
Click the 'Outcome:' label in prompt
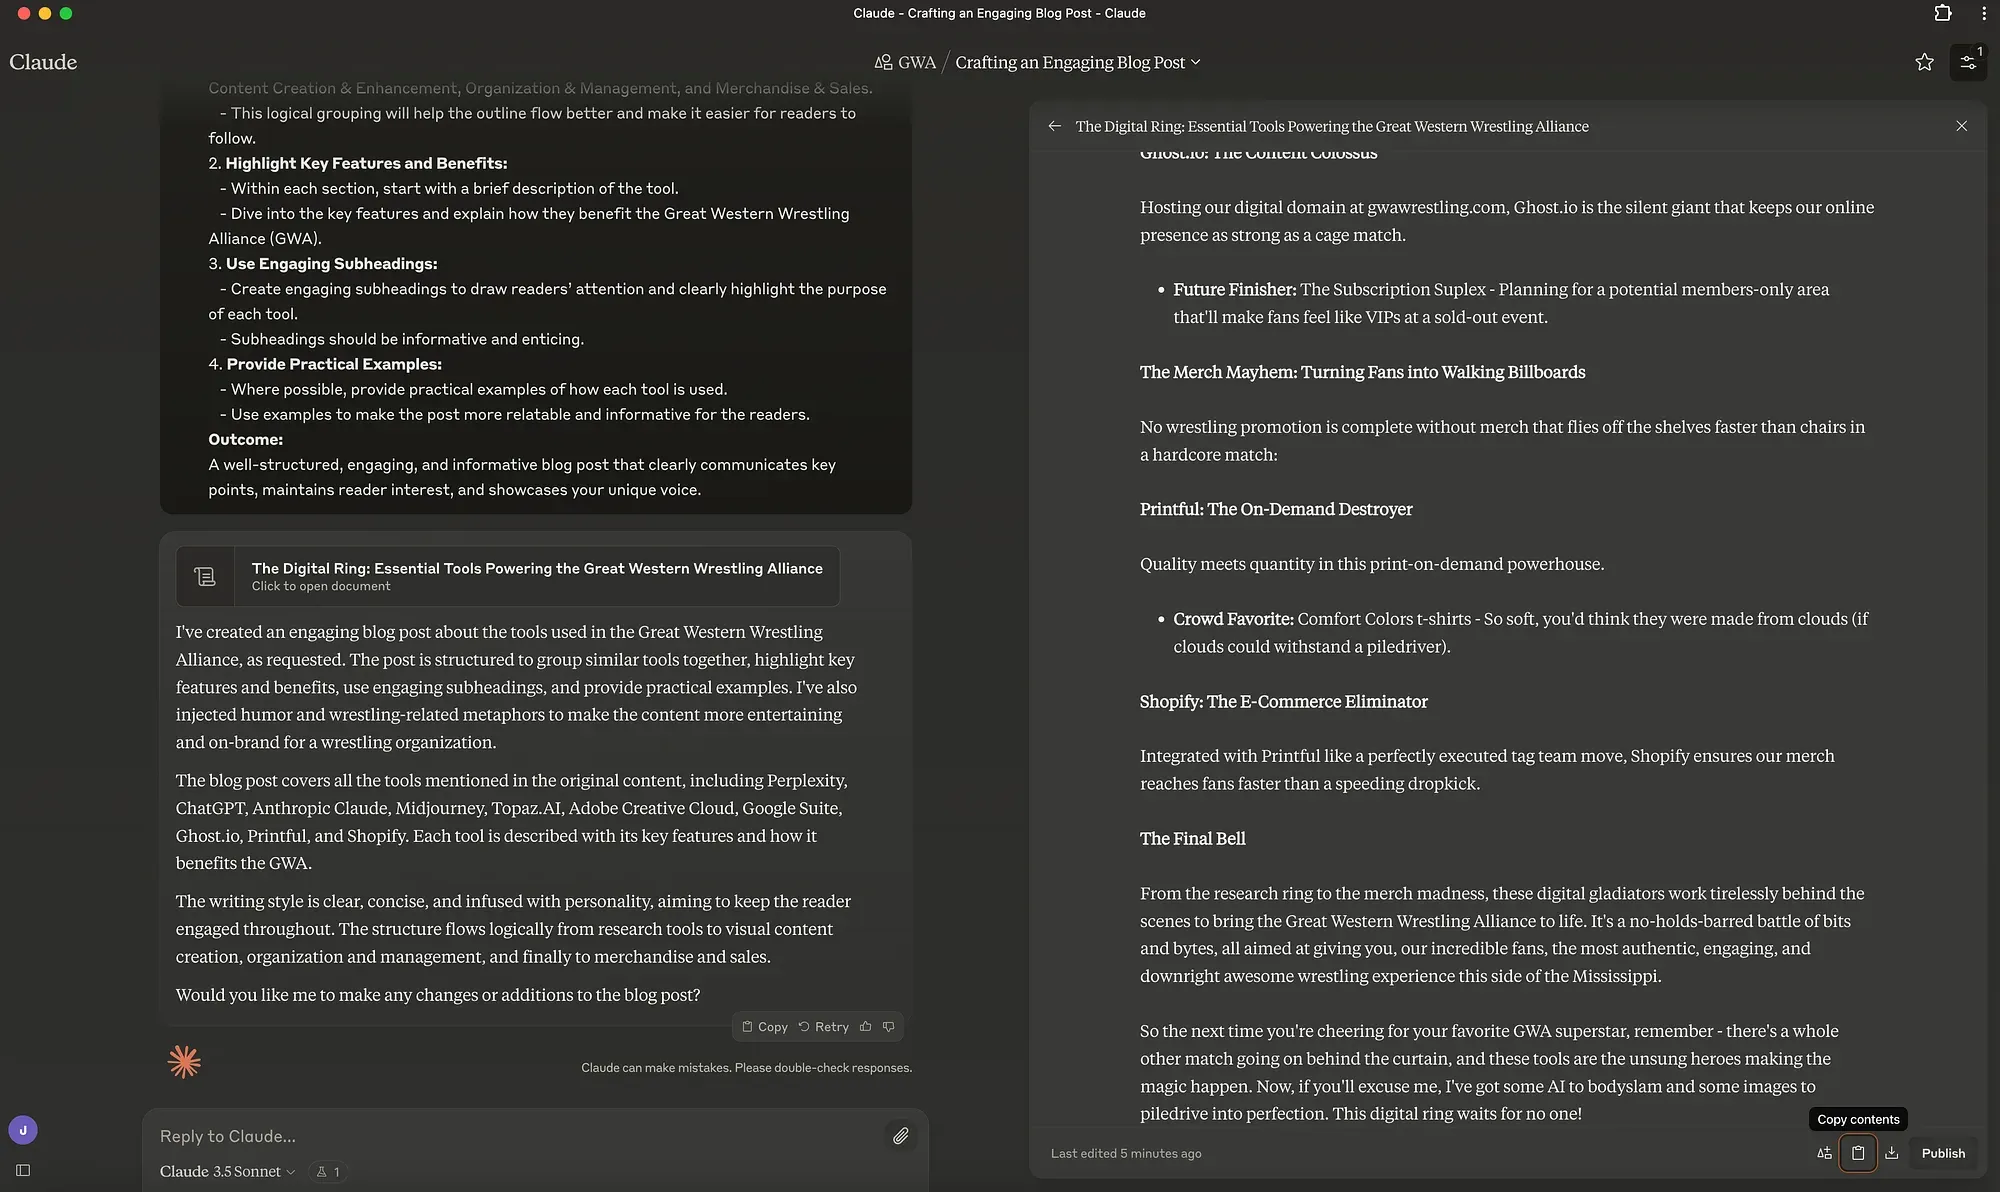(x=245, y=439)
